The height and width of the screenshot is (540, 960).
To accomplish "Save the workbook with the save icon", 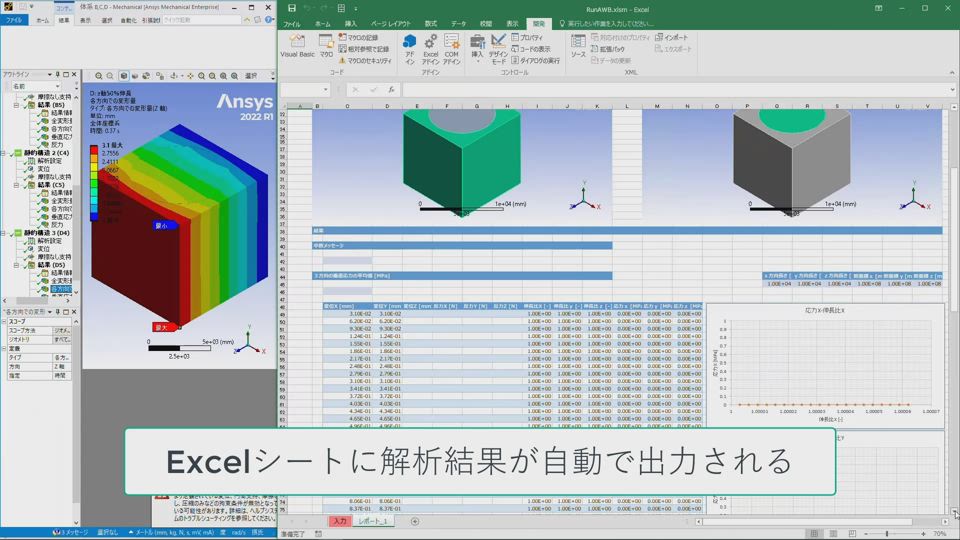I will point(291,8).
